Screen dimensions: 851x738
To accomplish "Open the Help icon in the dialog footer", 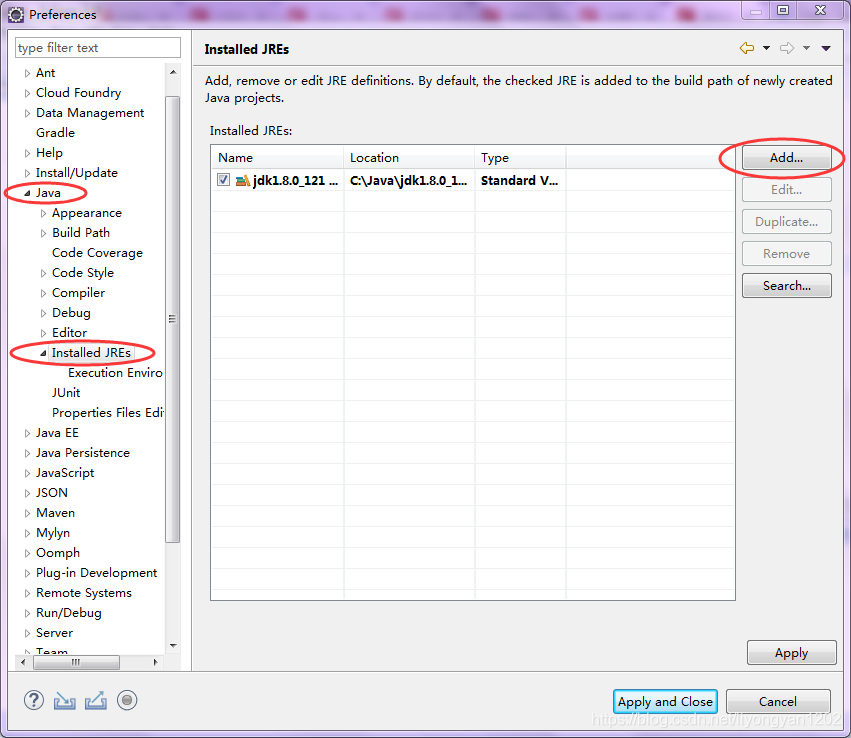I will (34, 701).
